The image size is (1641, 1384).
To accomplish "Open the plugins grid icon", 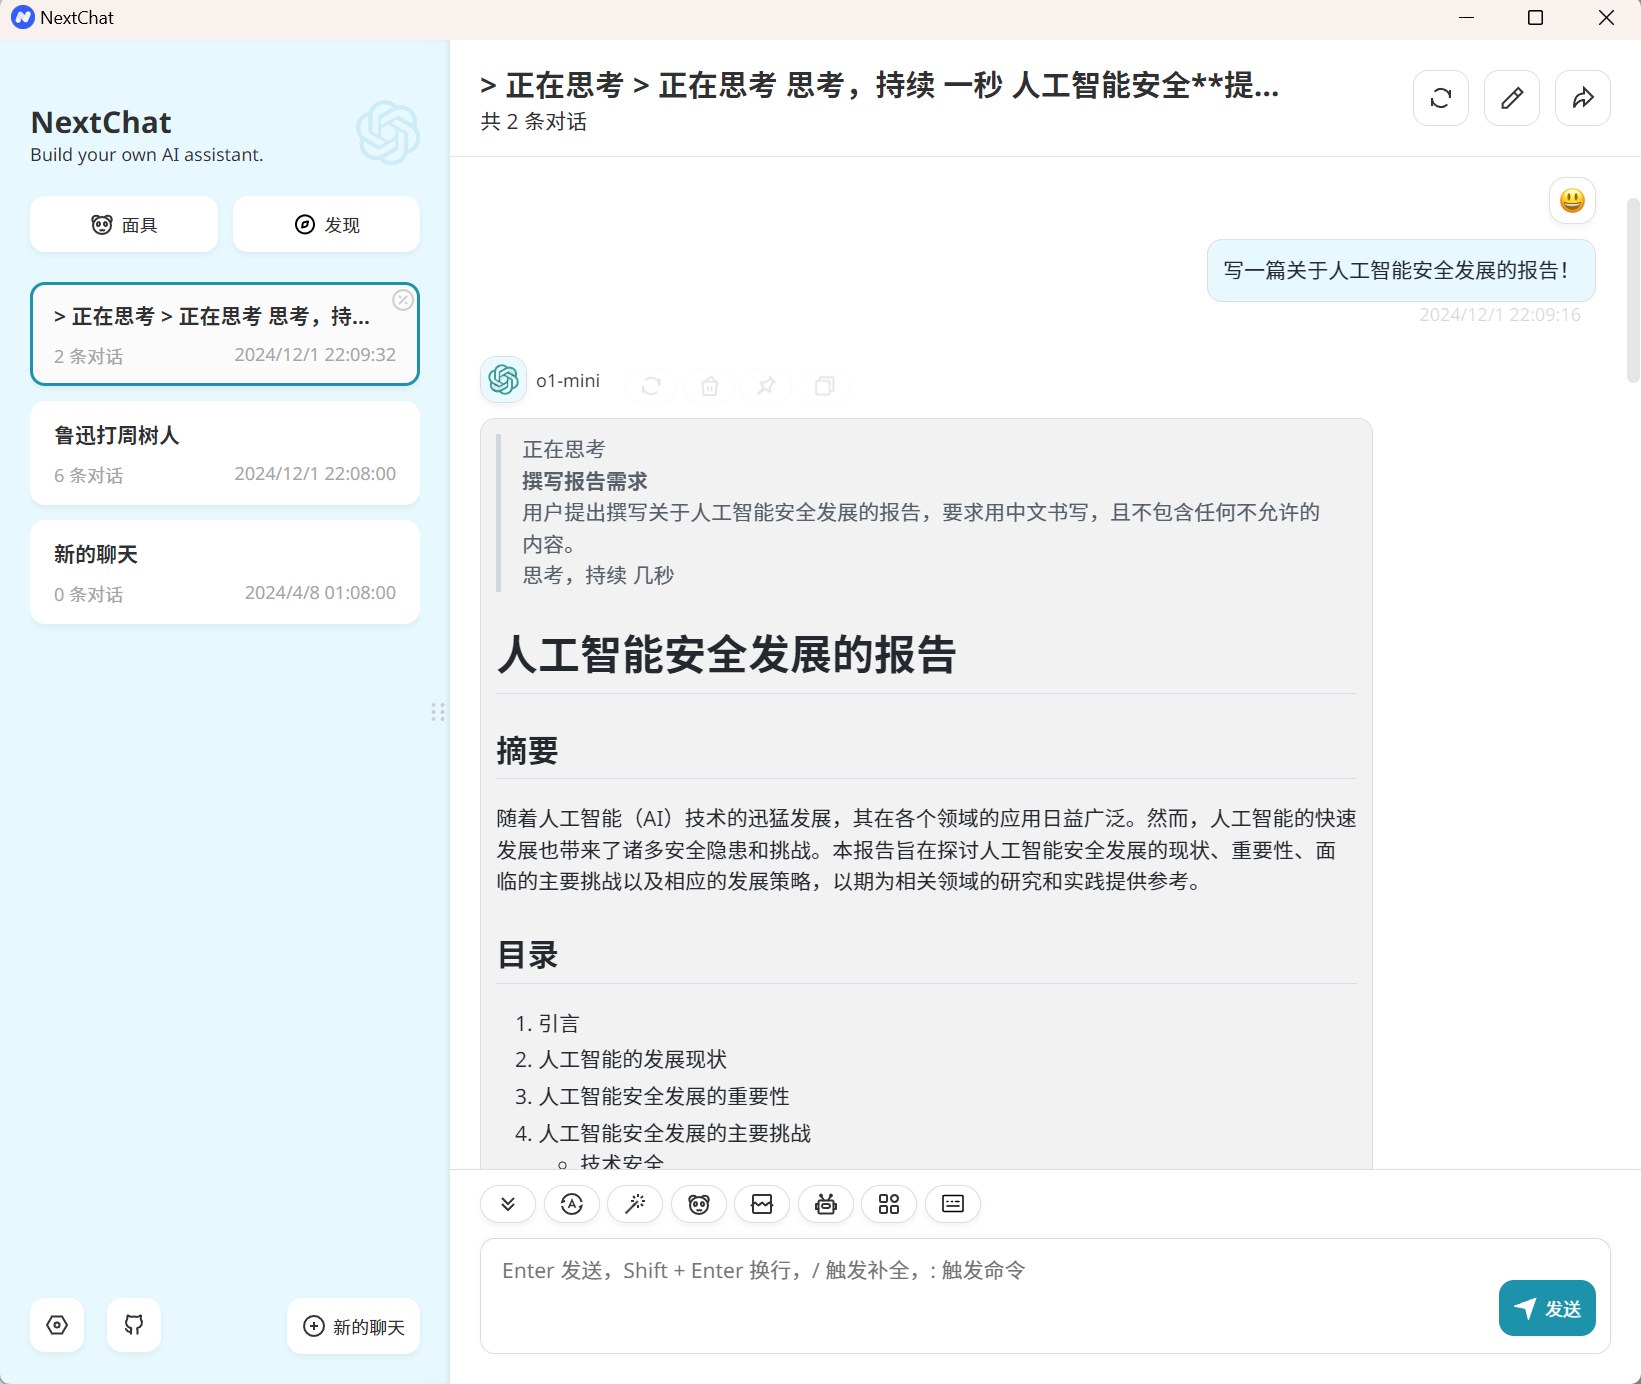I will tap(888, 1204).
